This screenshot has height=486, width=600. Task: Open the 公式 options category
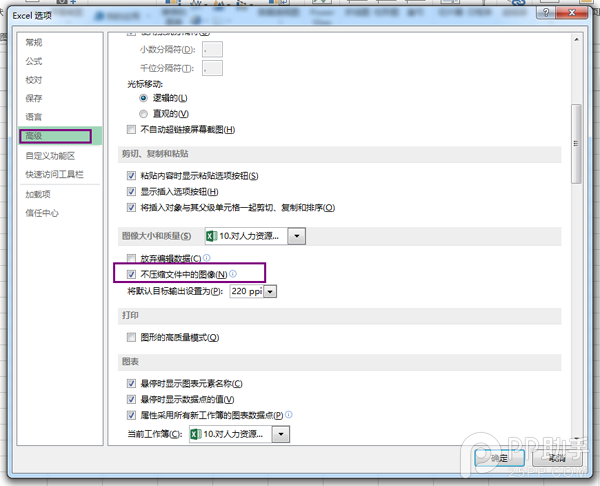pos(34,61)
